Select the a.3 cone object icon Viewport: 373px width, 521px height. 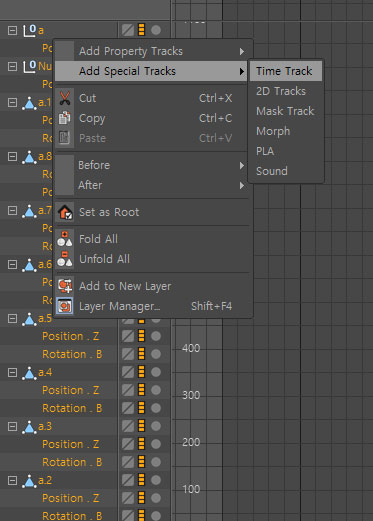pos(29,427)
